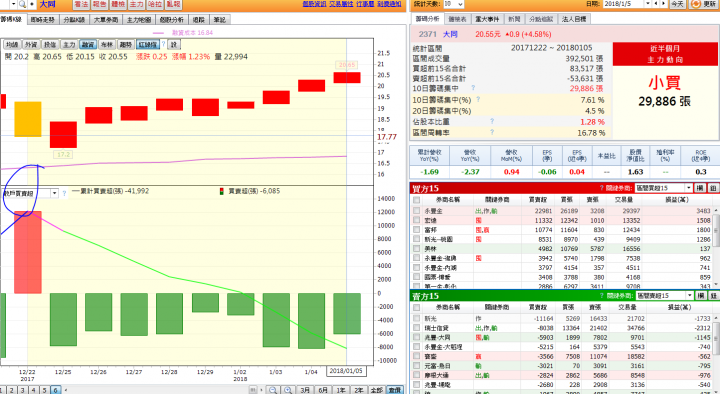Go to previous date arrow
Screen dimensions: 720x394
(656, 4)
